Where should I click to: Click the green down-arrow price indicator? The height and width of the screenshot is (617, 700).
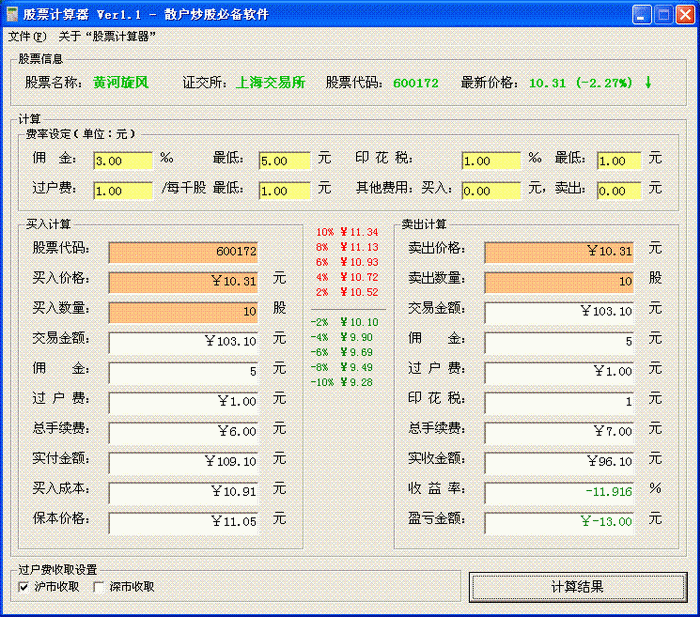pos(648,82)
